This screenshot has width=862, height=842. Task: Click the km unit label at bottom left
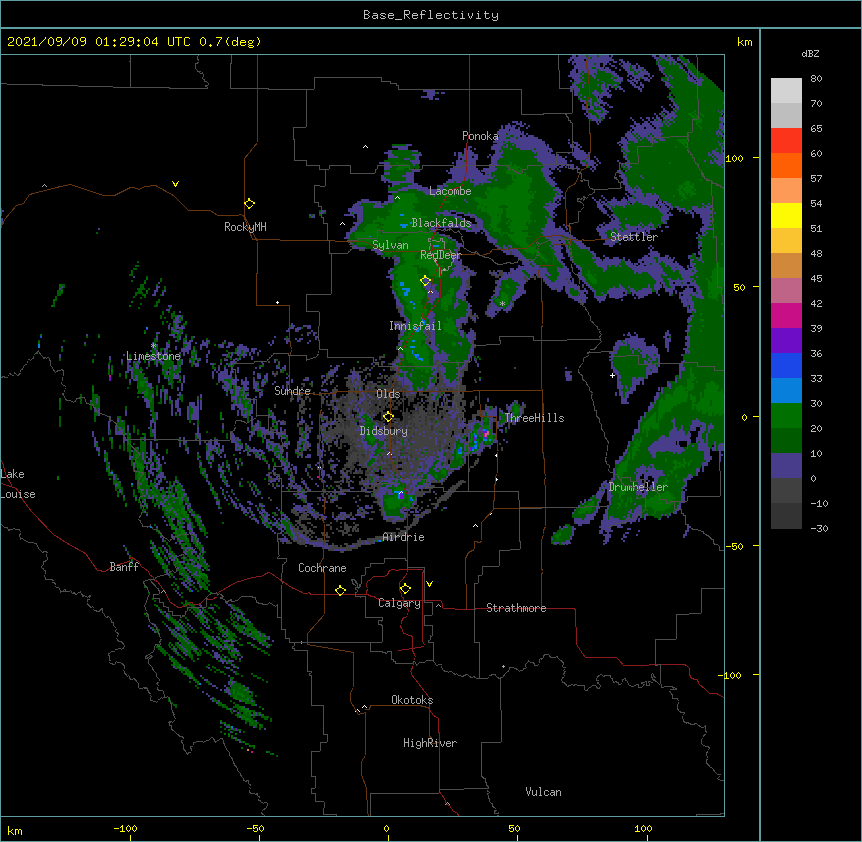15,831
